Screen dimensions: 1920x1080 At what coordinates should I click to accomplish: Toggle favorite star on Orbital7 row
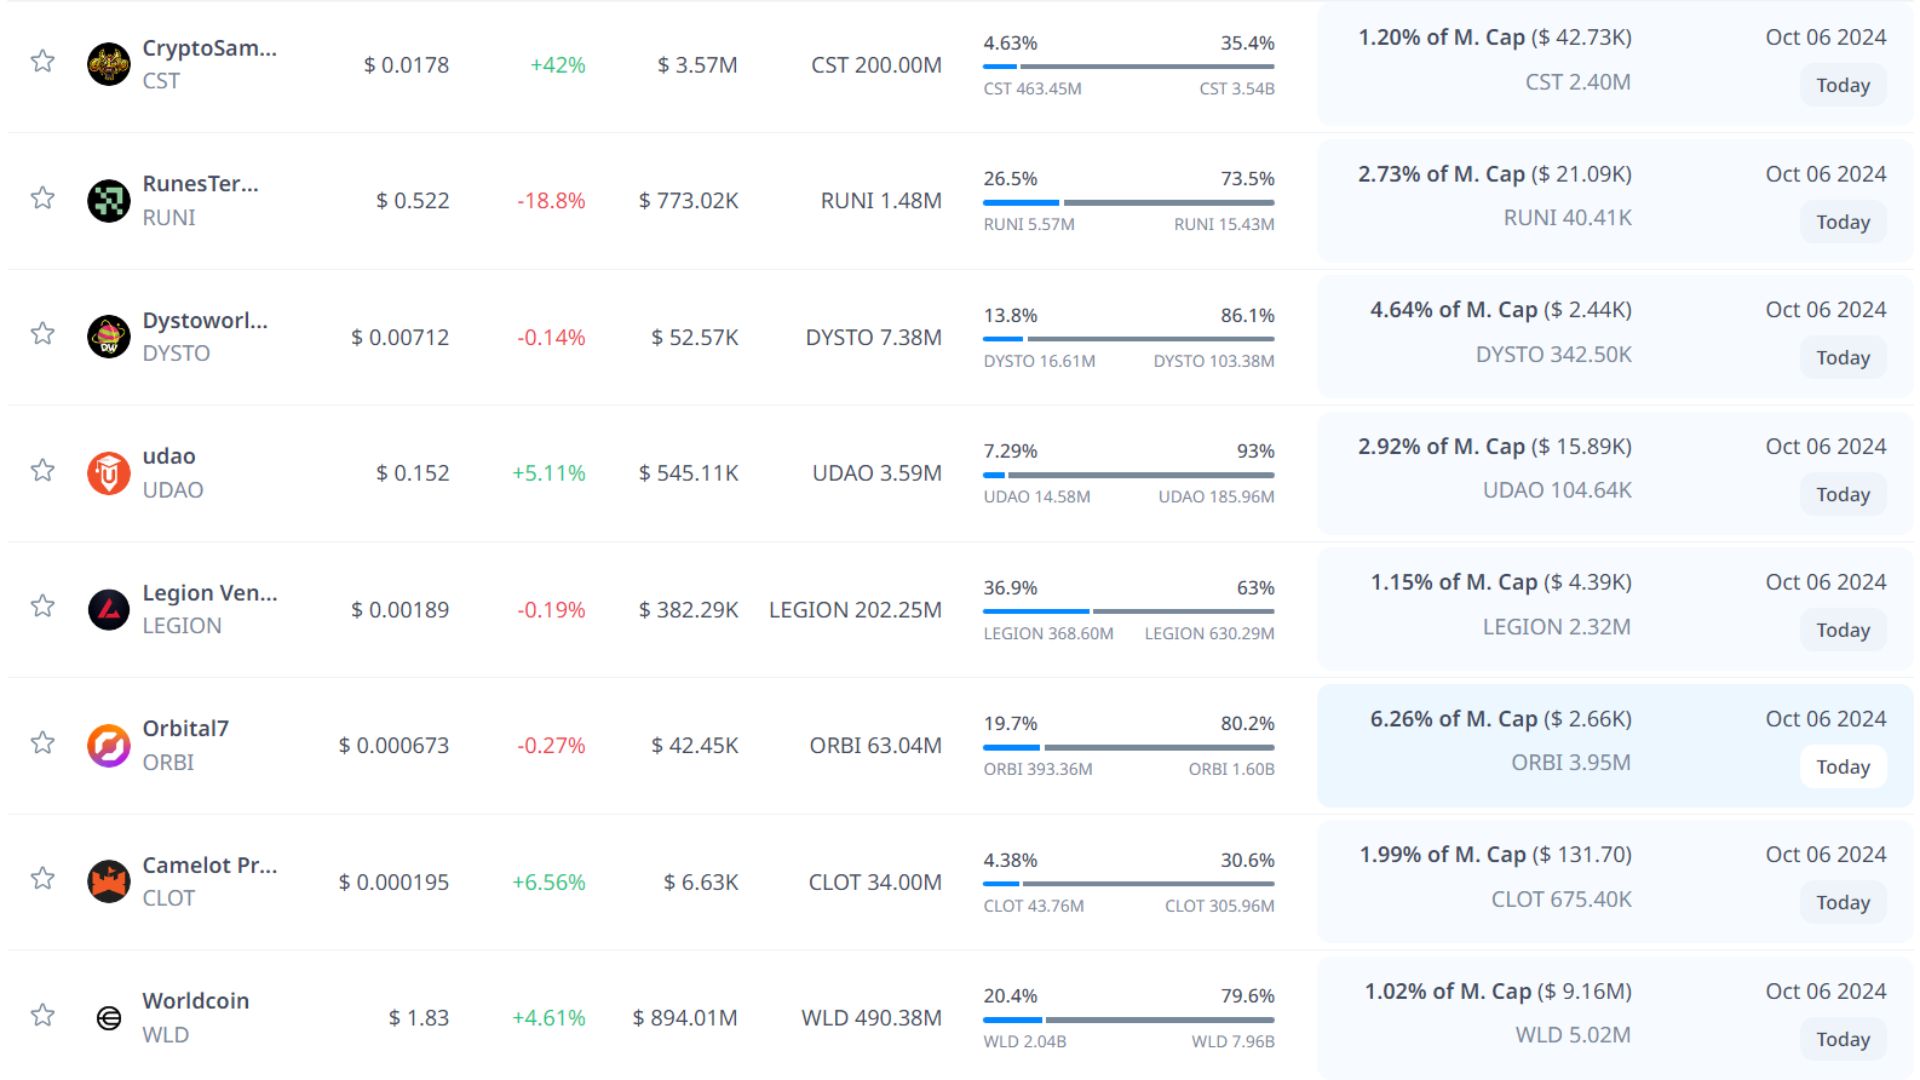pyautogui.click(x=42, y=742)
